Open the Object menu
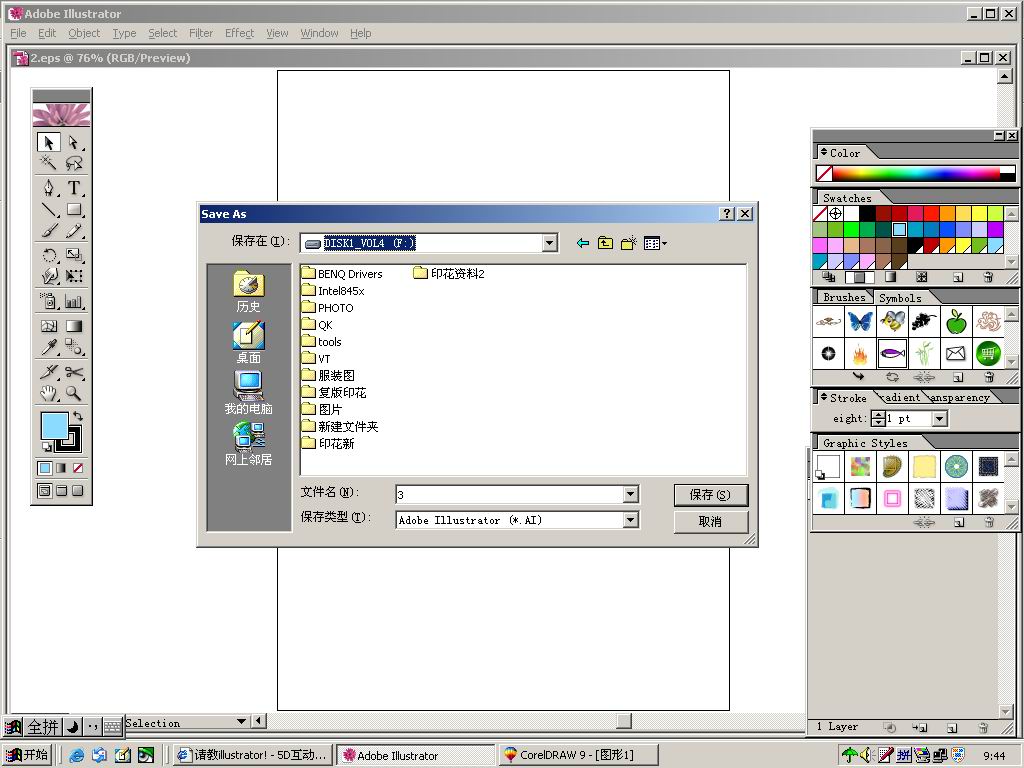Image resolution: width=1024 pixels, height=768 pixels. click(x=84, y=33)
